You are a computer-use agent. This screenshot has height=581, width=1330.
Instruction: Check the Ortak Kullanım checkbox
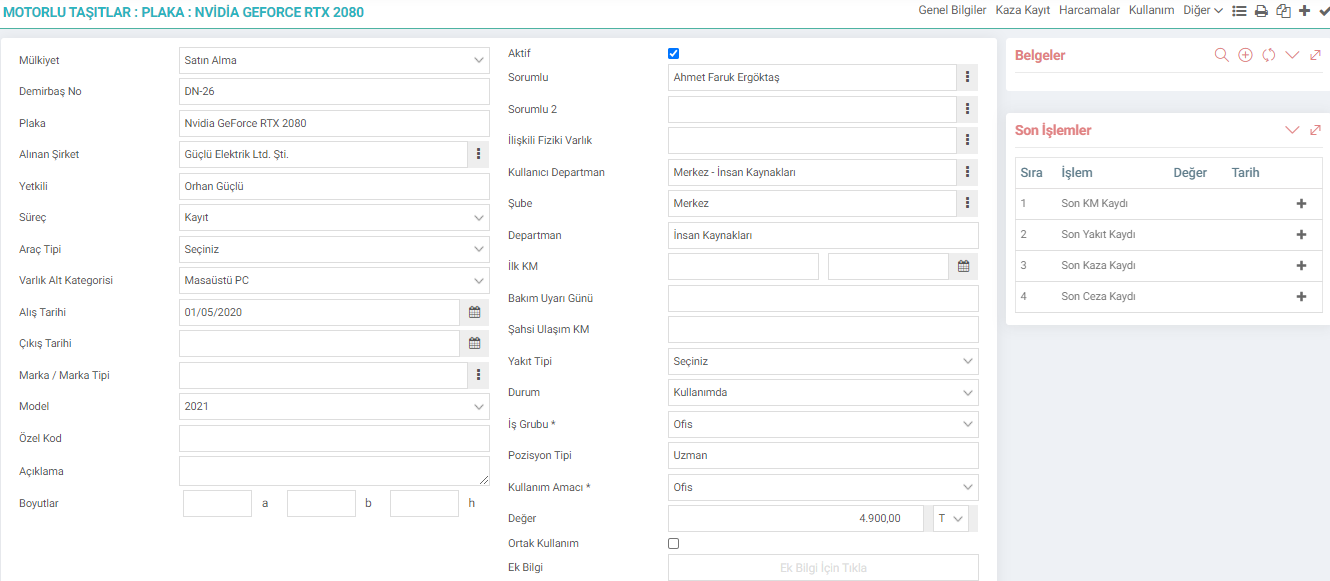[x=673, y=544]
